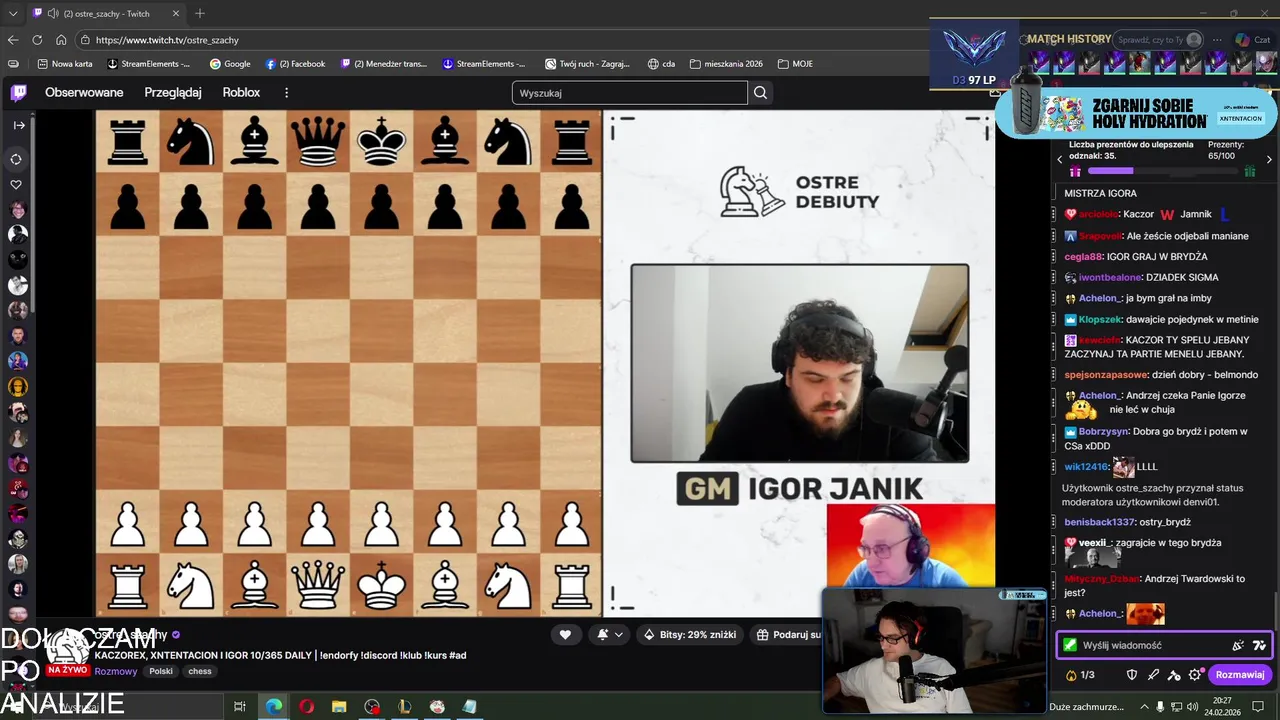Image resolution: width=1280 pixels, height=720 pixels.
Task: Open tab list chevron at top-left
Action: (13, 13)
